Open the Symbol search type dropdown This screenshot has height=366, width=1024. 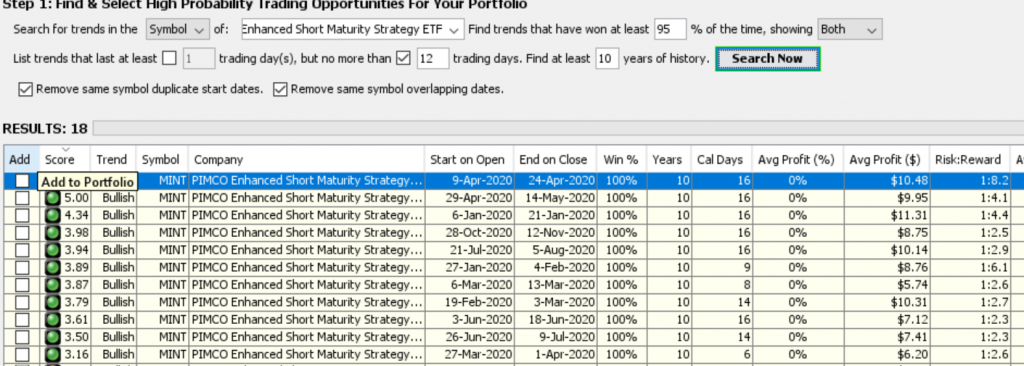[x=178, y=29]
